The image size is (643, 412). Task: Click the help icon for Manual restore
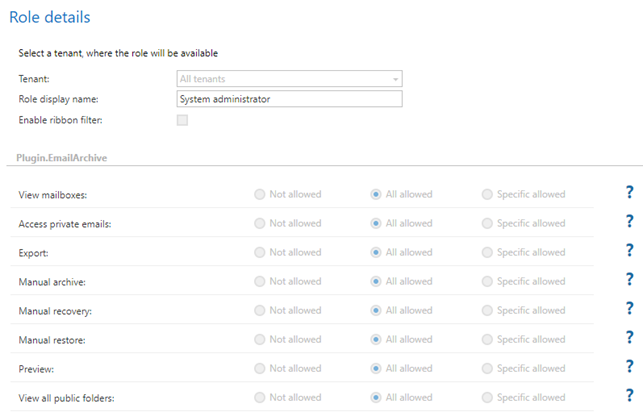629,338
